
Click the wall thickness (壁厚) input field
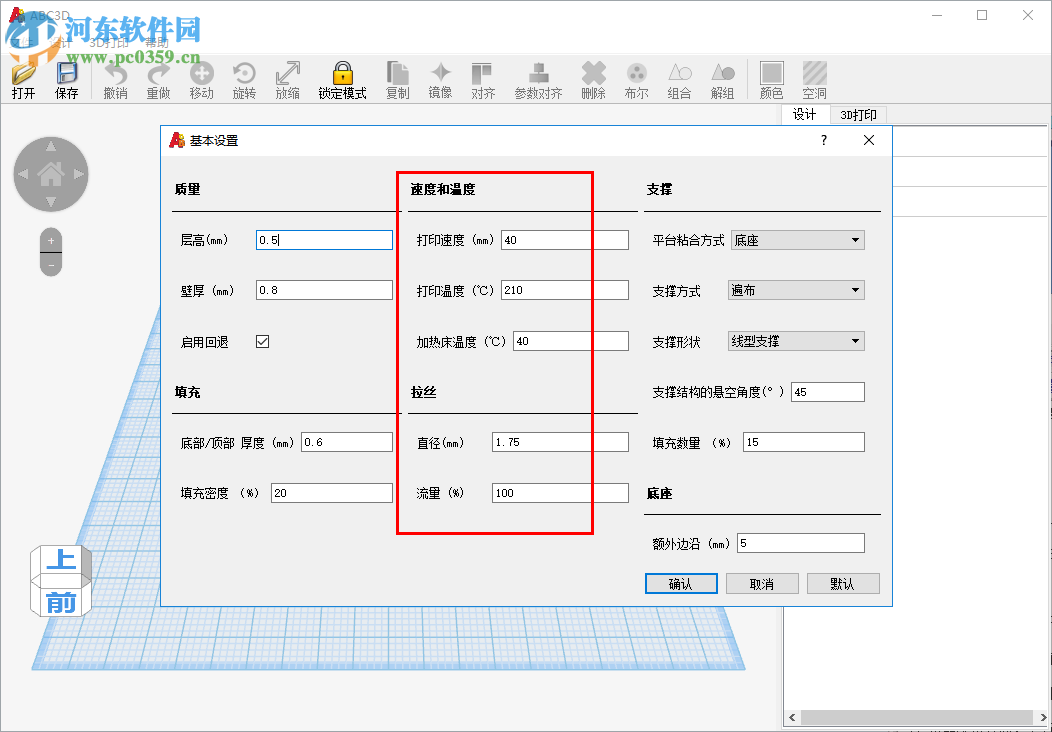tap(324, 291)
